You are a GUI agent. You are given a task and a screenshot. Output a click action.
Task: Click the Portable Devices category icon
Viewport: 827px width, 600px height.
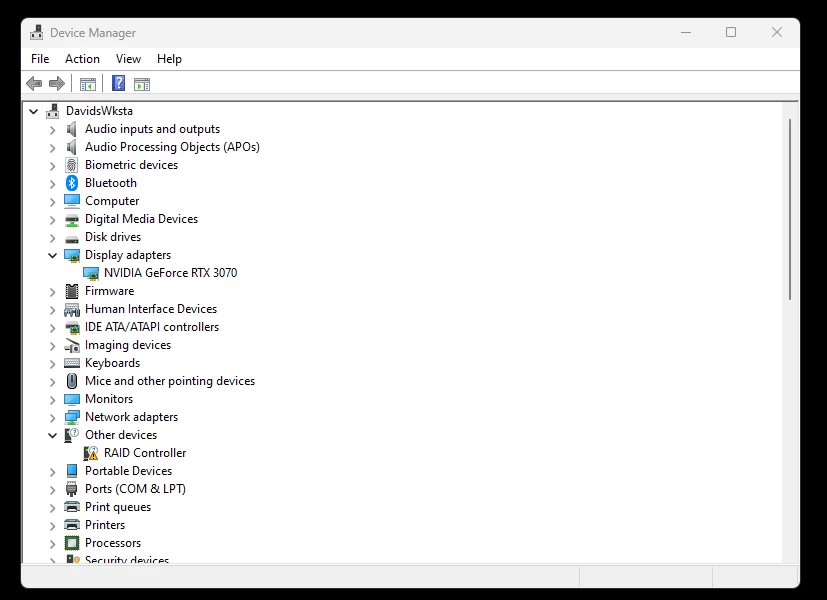[72, 471]
